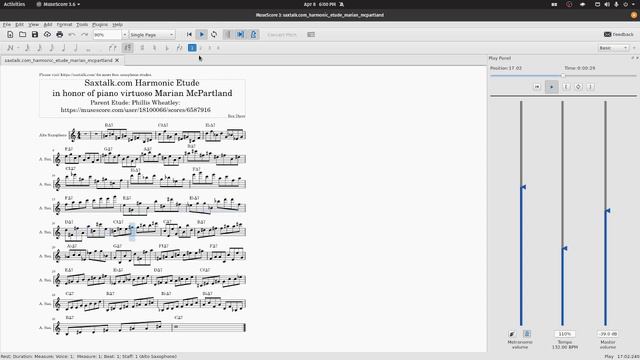
Task: Flip direction of selected notes
Action: point(179,48)
